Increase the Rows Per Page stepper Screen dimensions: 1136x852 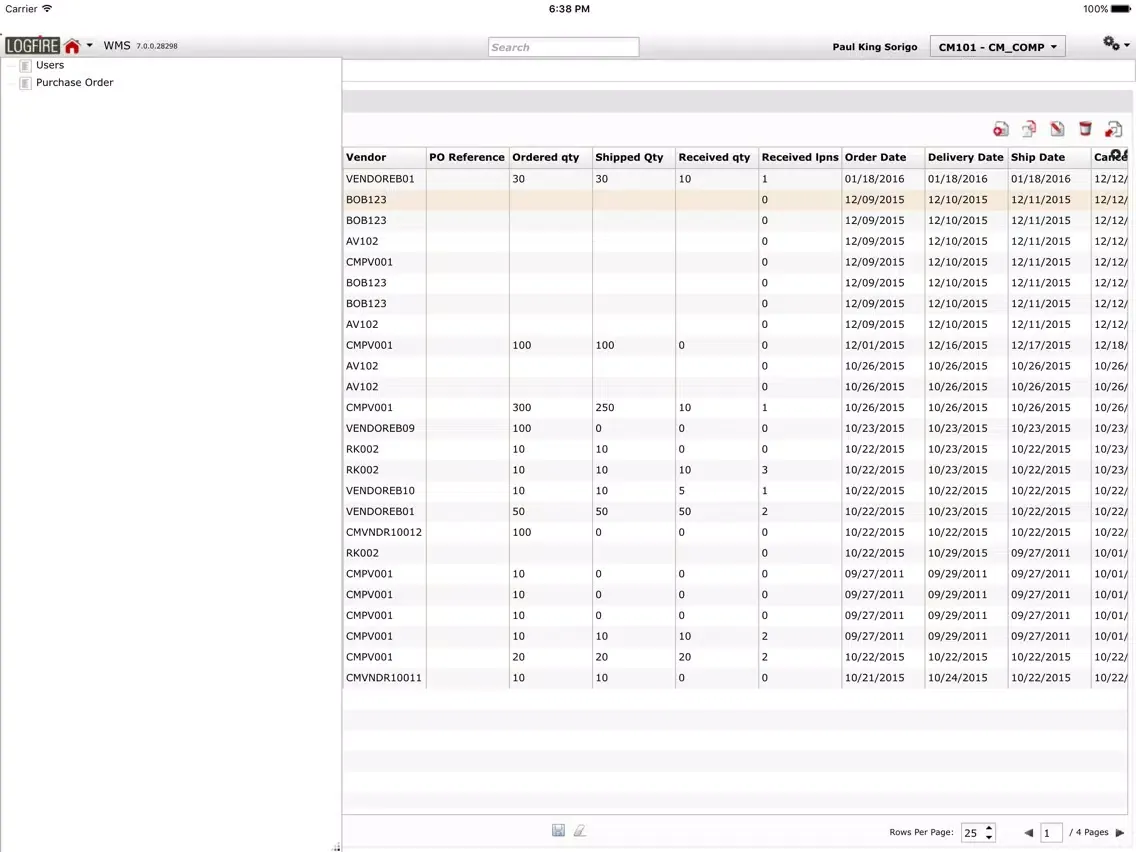989,827
